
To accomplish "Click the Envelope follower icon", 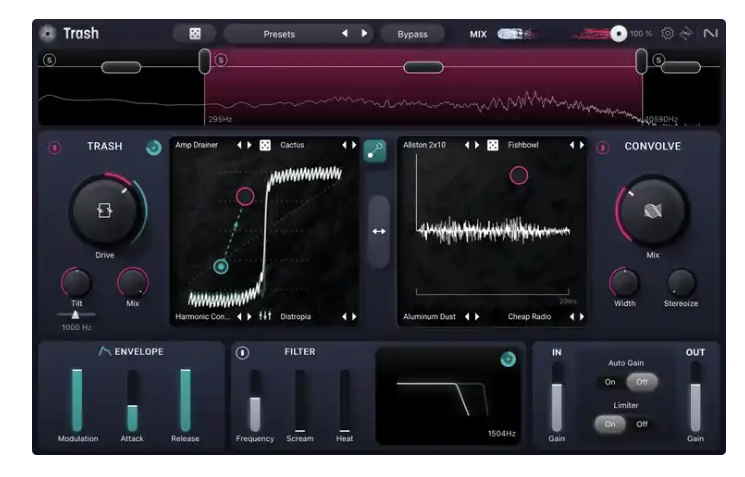I will coord(105,352).
